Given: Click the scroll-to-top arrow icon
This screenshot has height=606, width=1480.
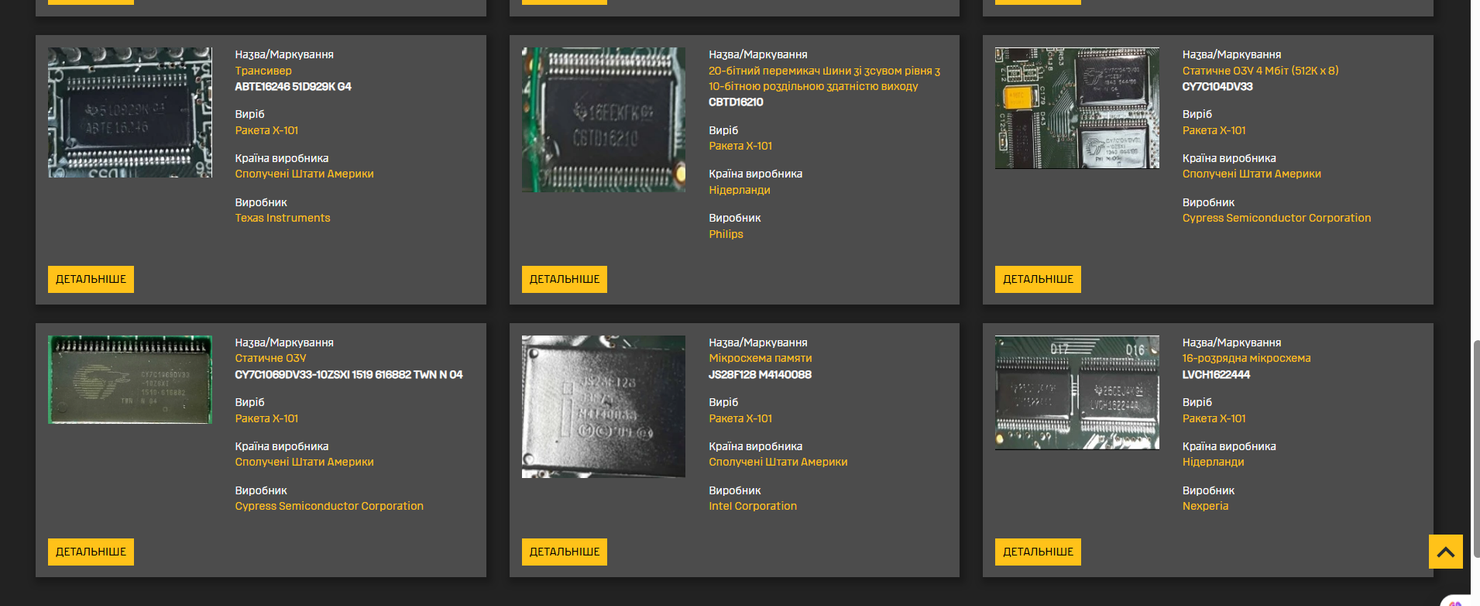Looking at the screenshot, I should (x=1445, y=552).
